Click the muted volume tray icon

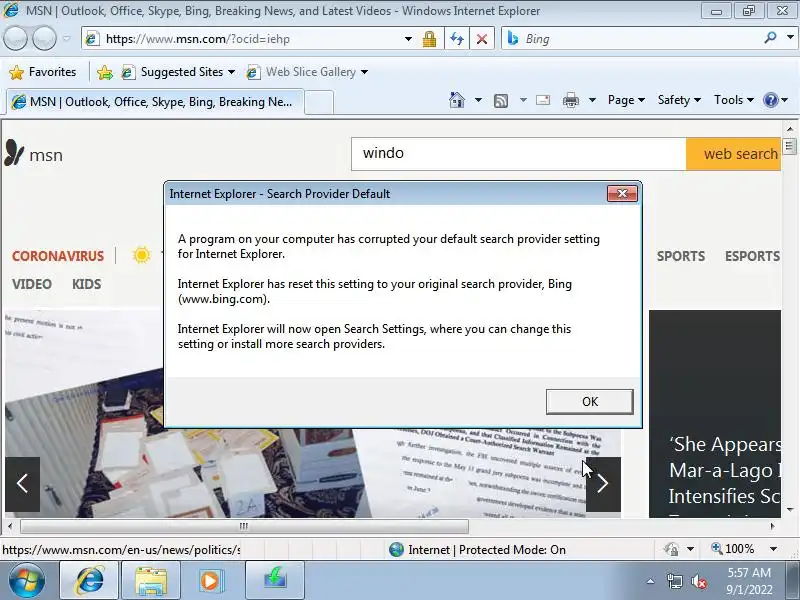(x=699, y=581)
